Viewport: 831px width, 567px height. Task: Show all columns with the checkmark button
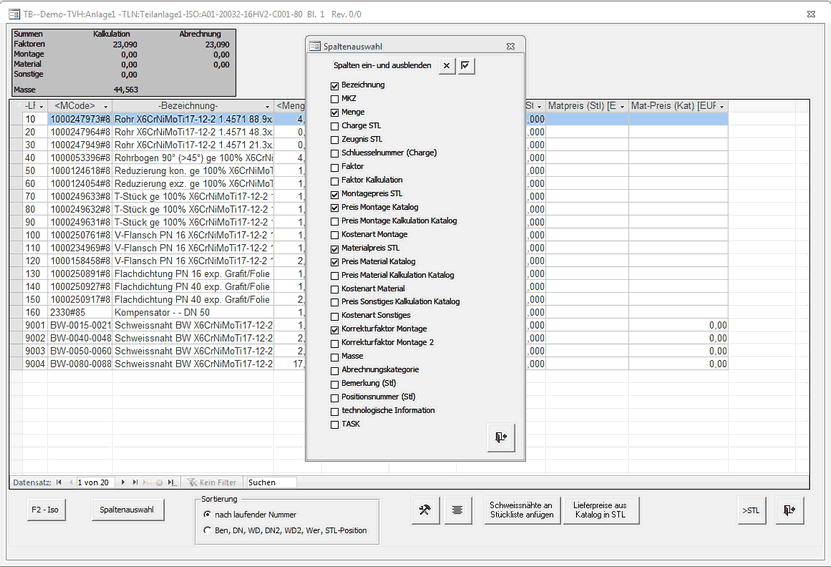467,66
